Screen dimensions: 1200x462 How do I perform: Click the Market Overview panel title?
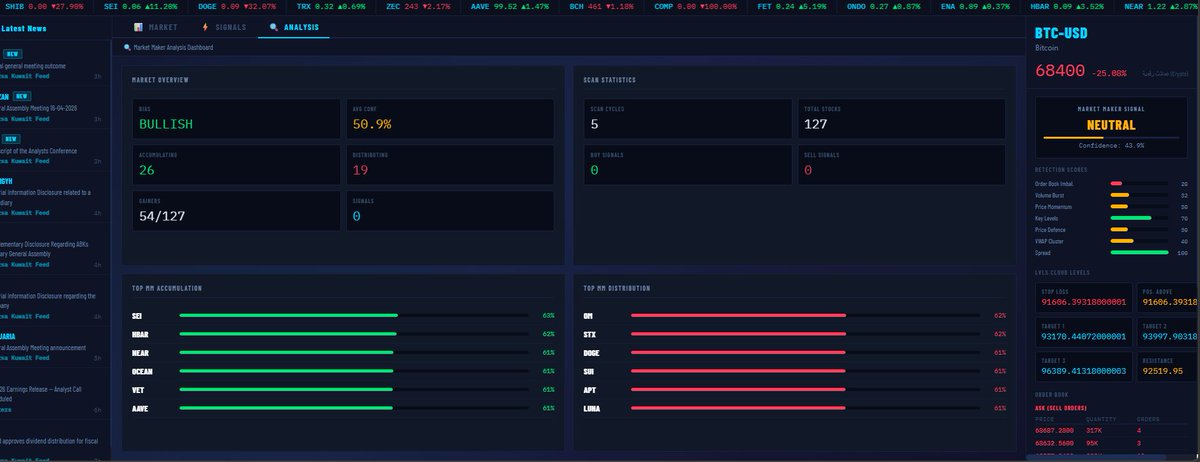pos(160,80)
